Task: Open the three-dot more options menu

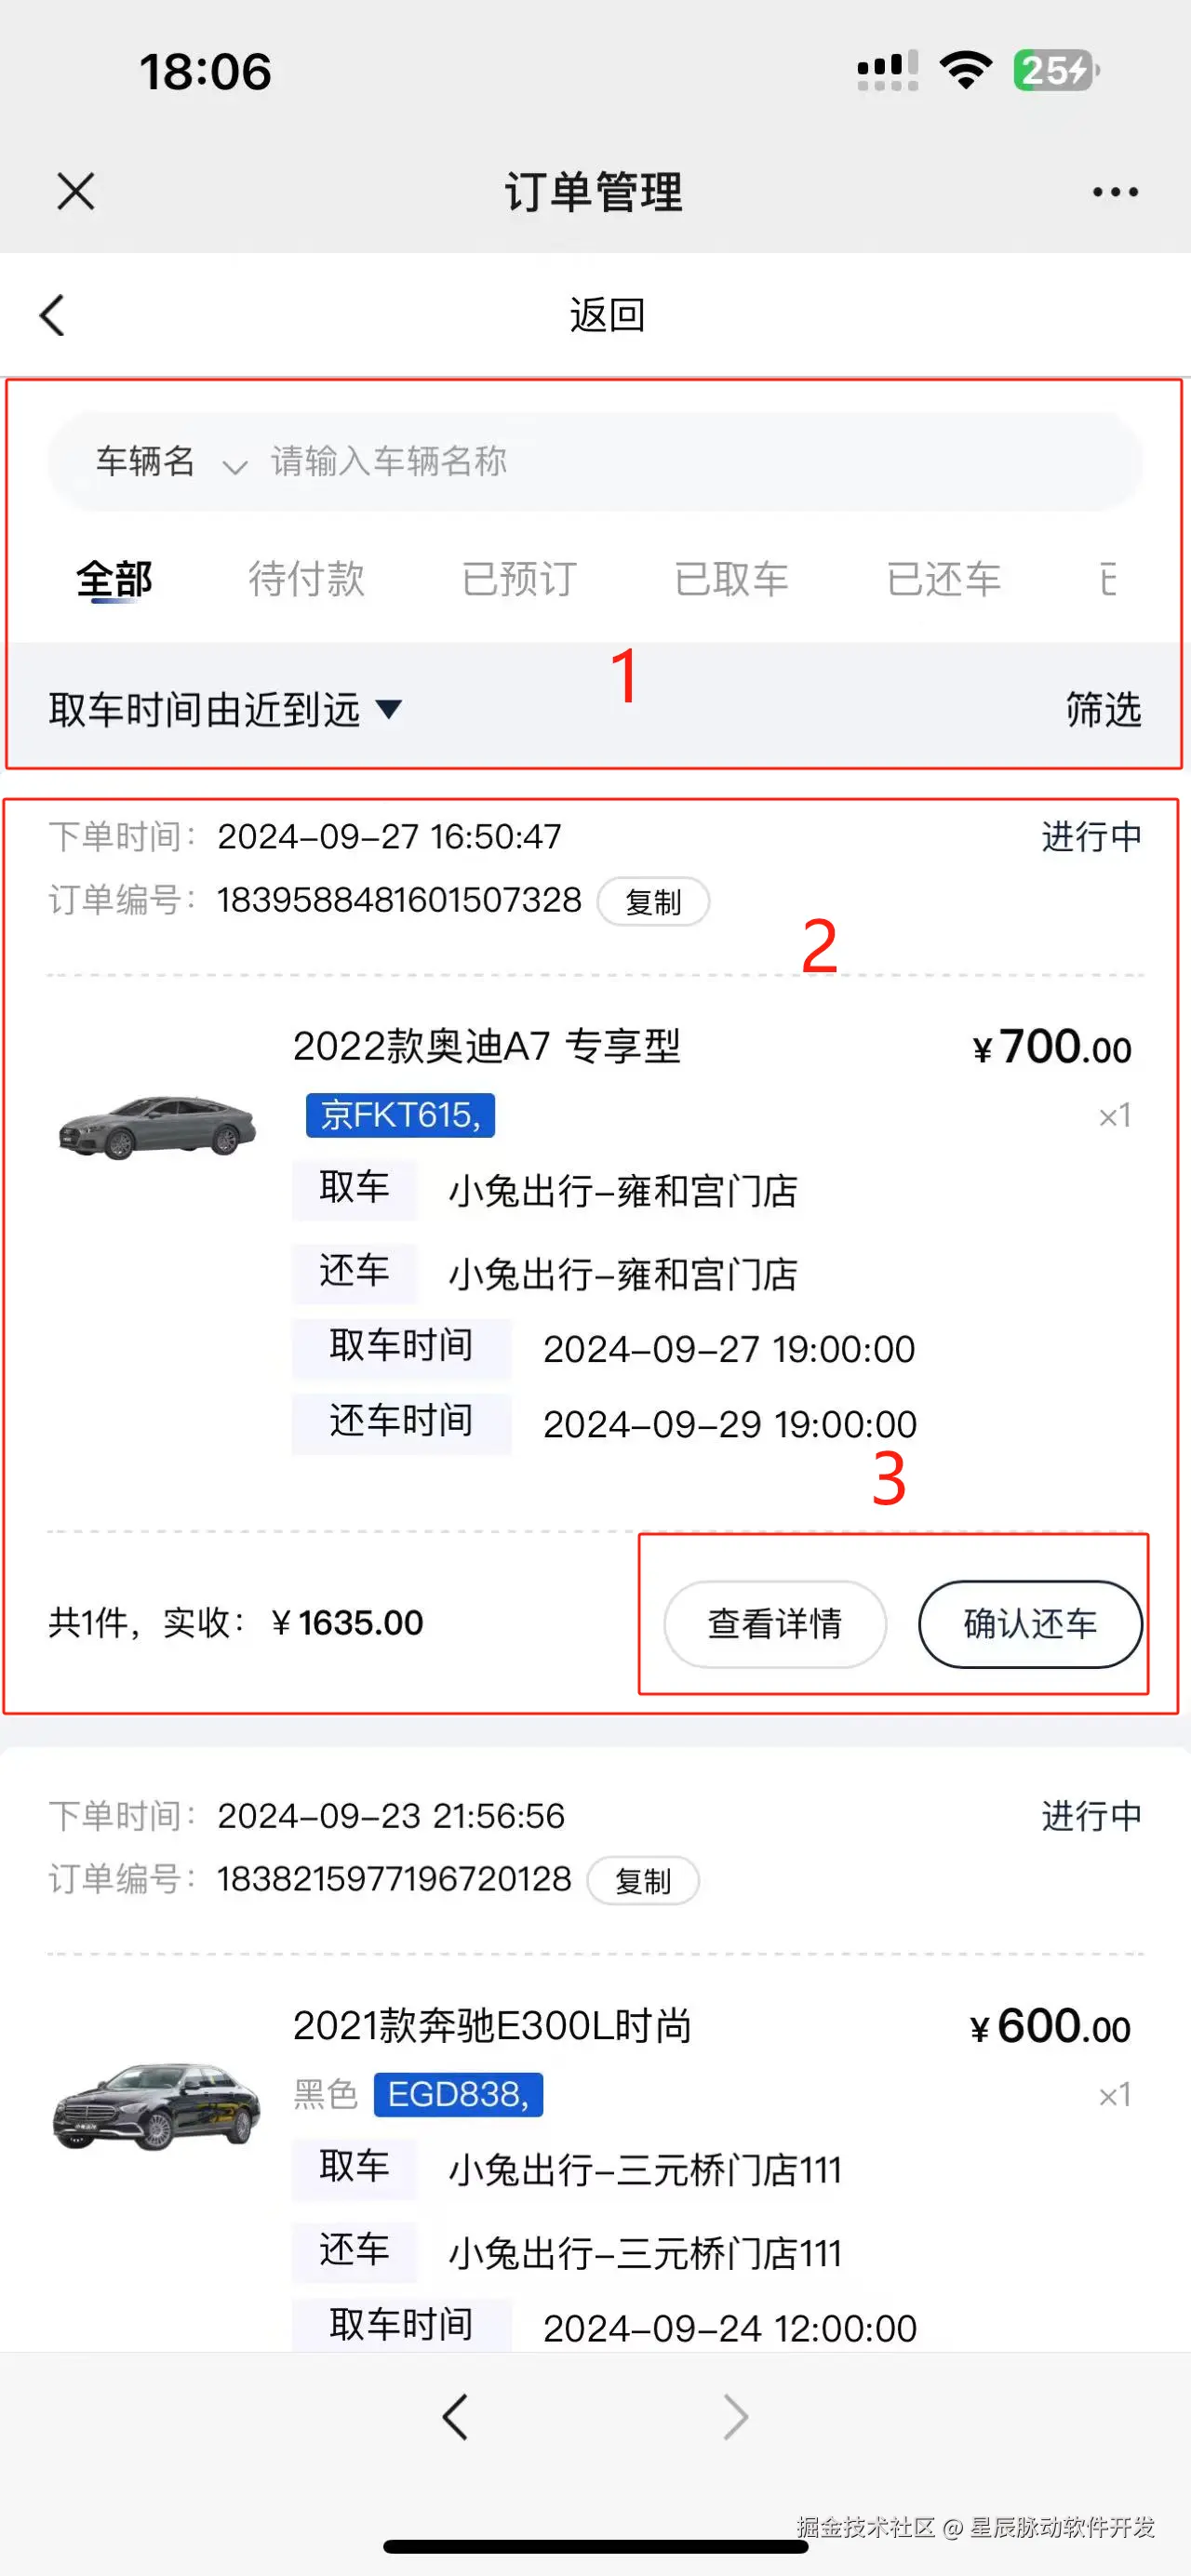Action: point(1114,191)
